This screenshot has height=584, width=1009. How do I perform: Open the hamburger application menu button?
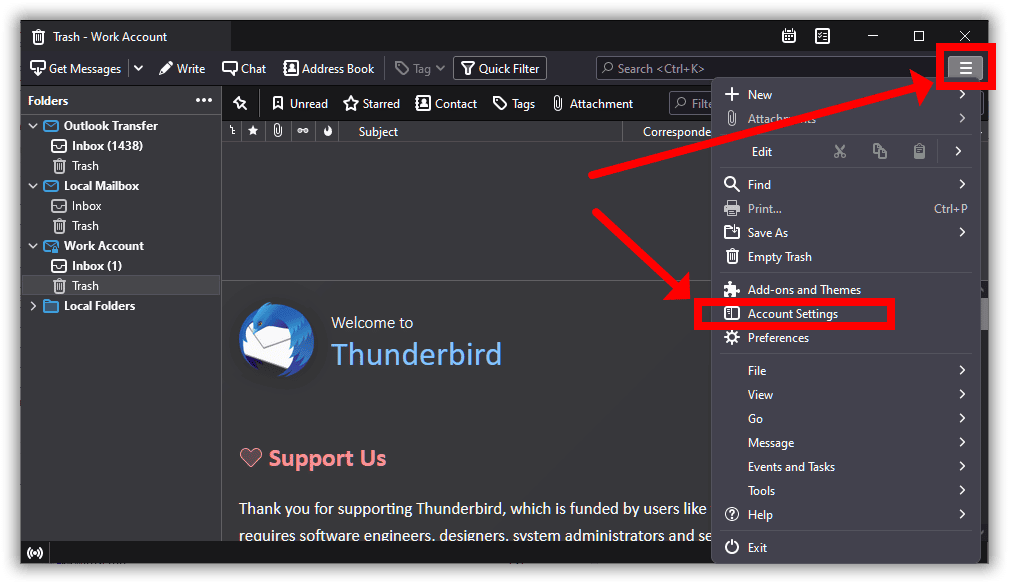pyautogui.click(x=965, y=68)
